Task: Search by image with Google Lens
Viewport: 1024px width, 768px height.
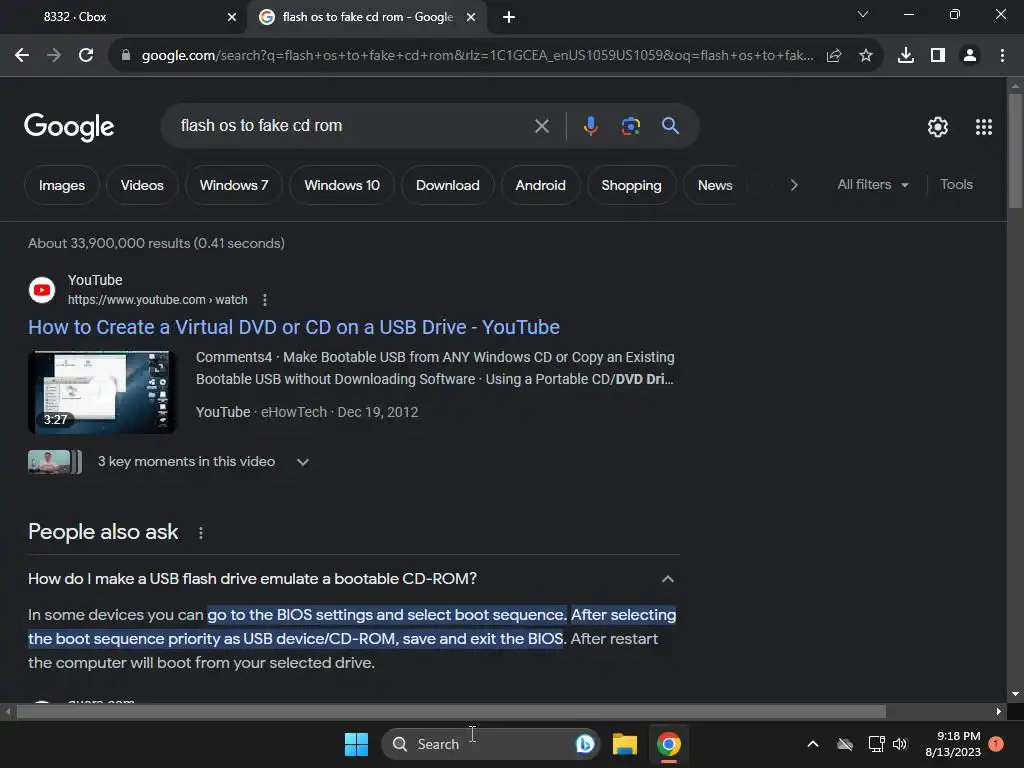Action: 630,126
